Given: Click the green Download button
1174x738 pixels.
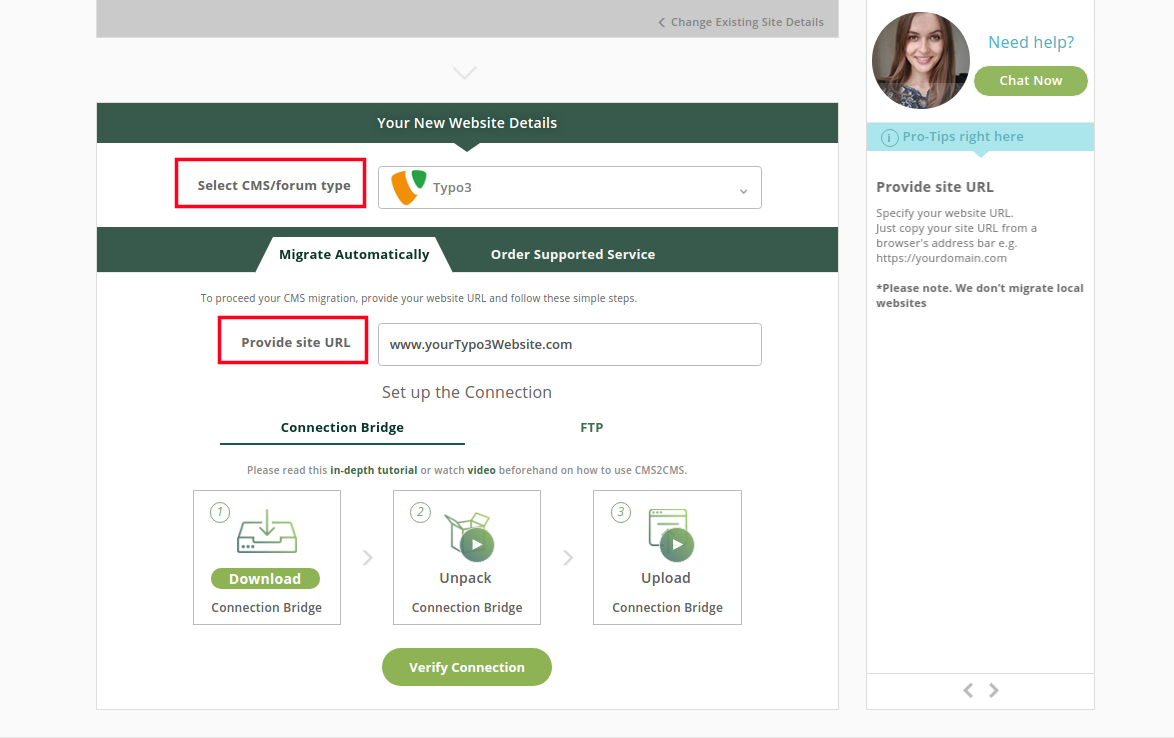Looking at the screenshot, I should [x=265, y=579].
